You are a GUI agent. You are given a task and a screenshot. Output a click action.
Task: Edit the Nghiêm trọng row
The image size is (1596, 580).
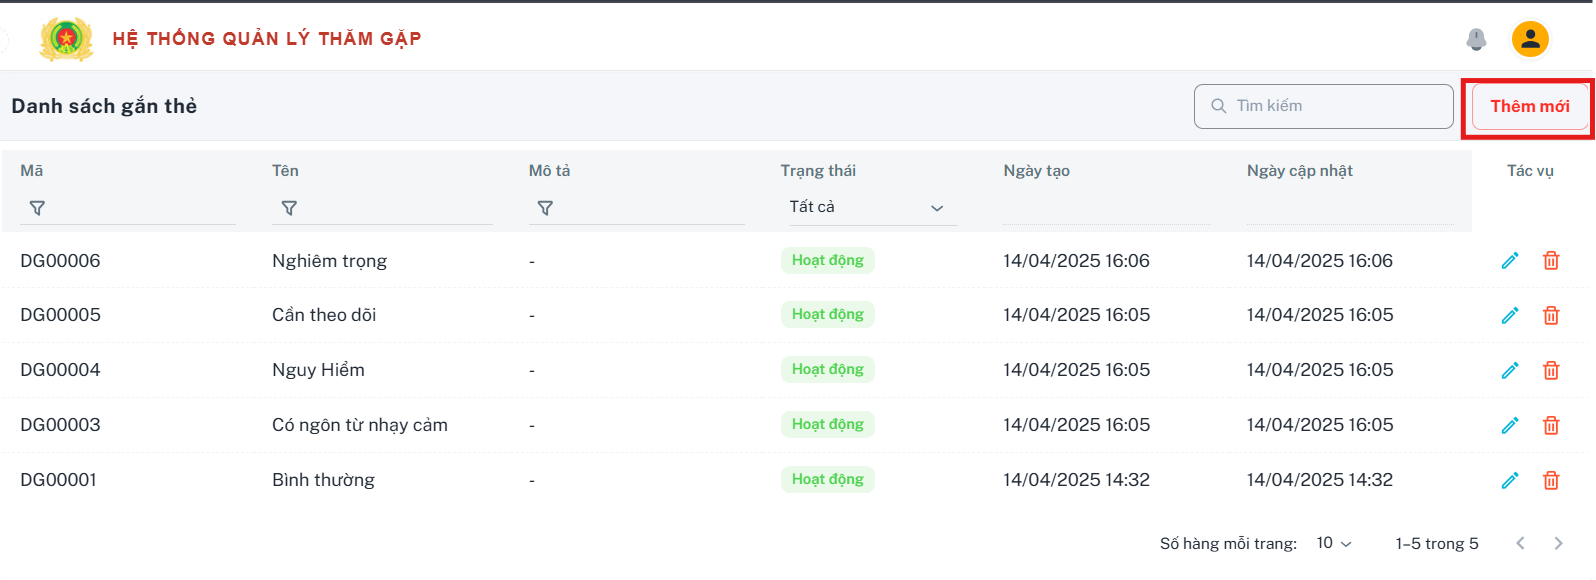click(x=1510, y=260)
